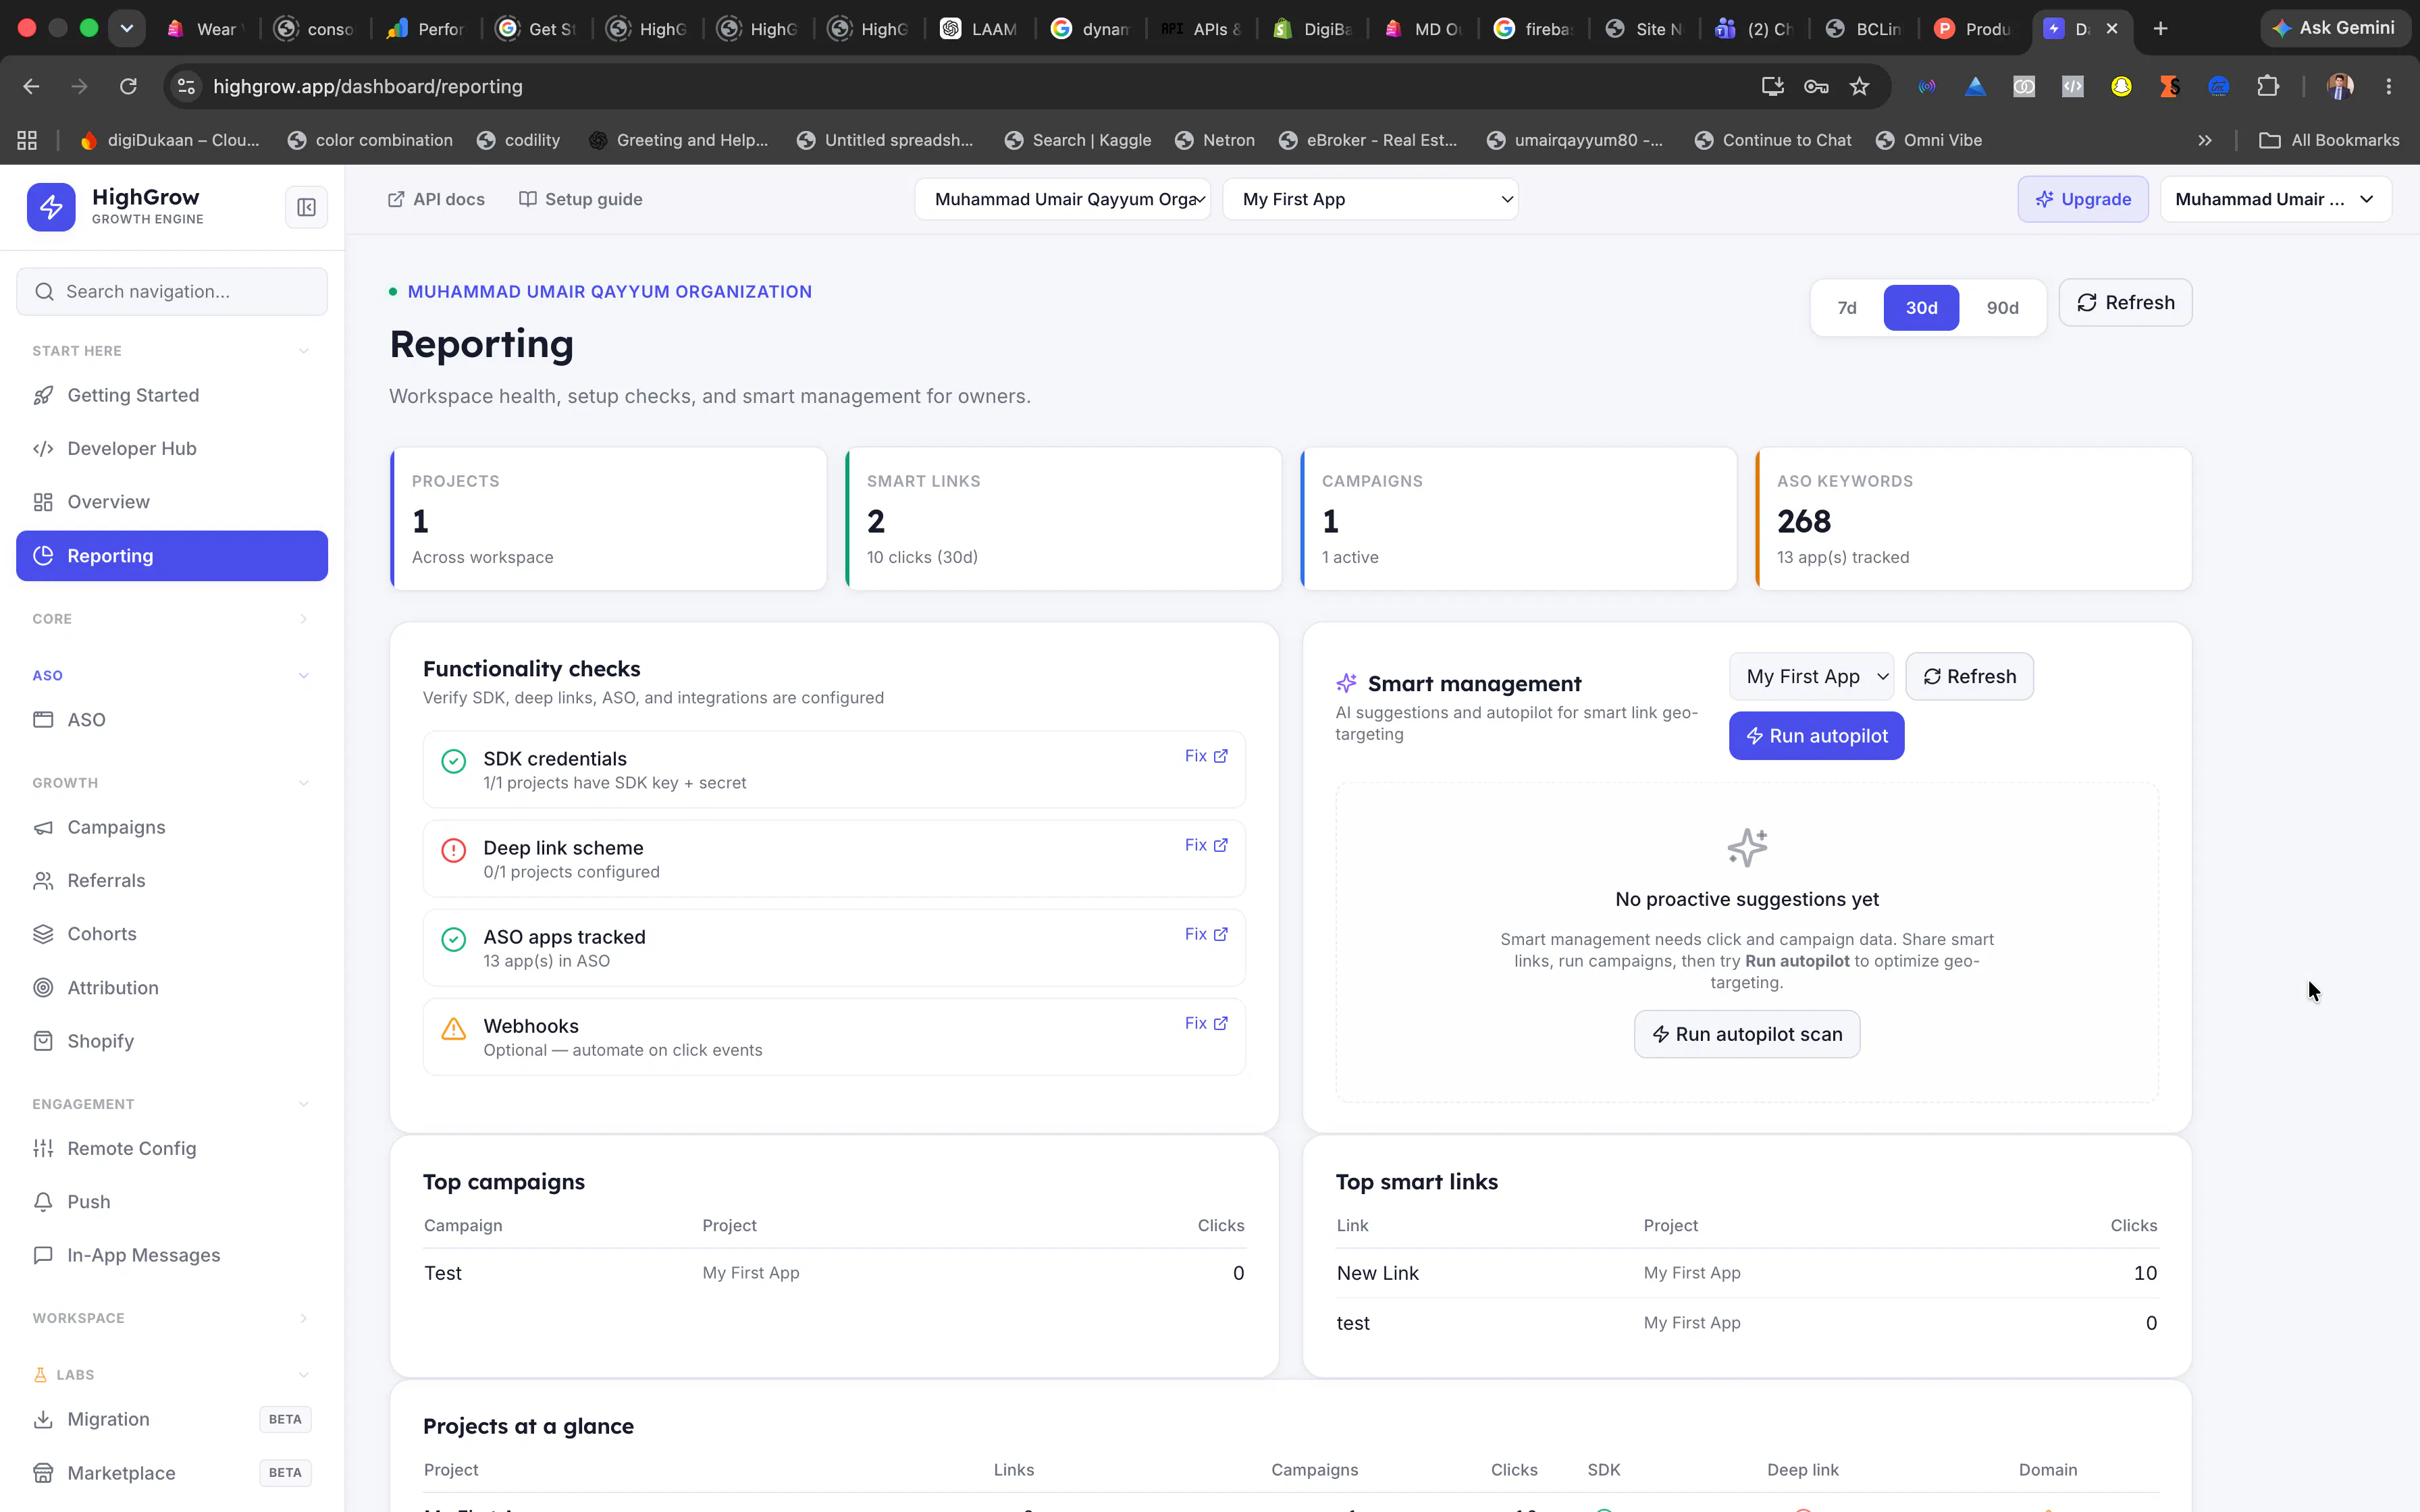Refresh the Reporting page data

(2126, 303)
